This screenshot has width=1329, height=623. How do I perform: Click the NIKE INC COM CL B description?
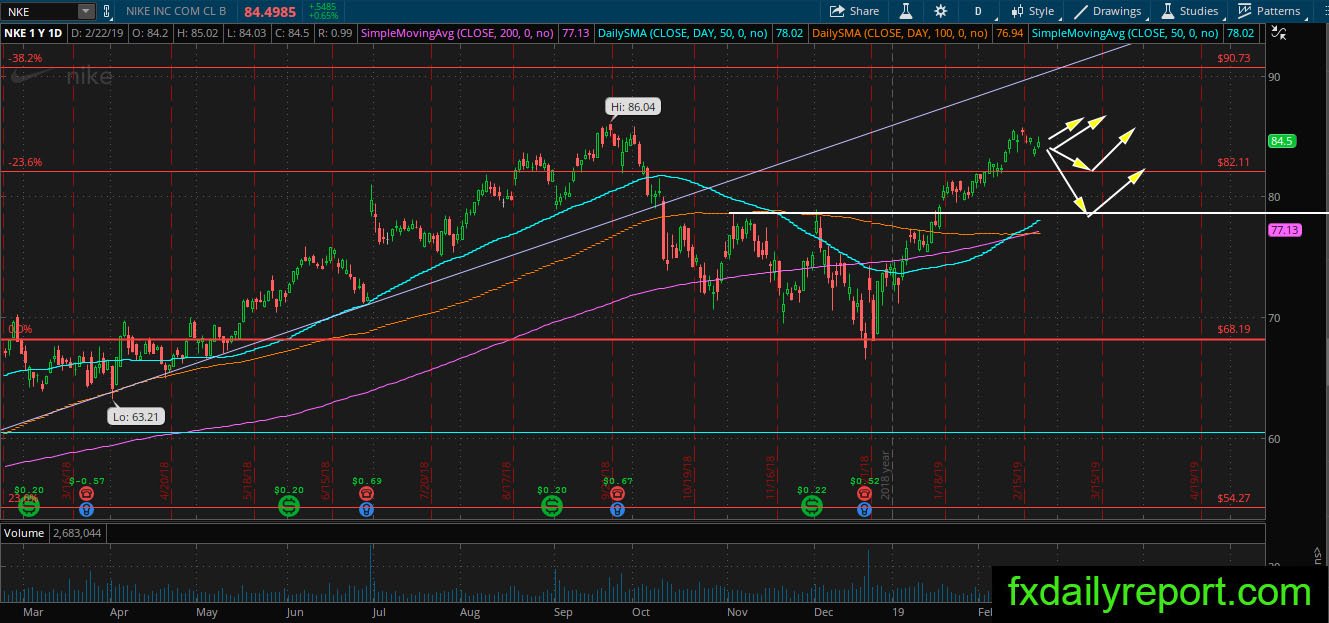[176, 11]
